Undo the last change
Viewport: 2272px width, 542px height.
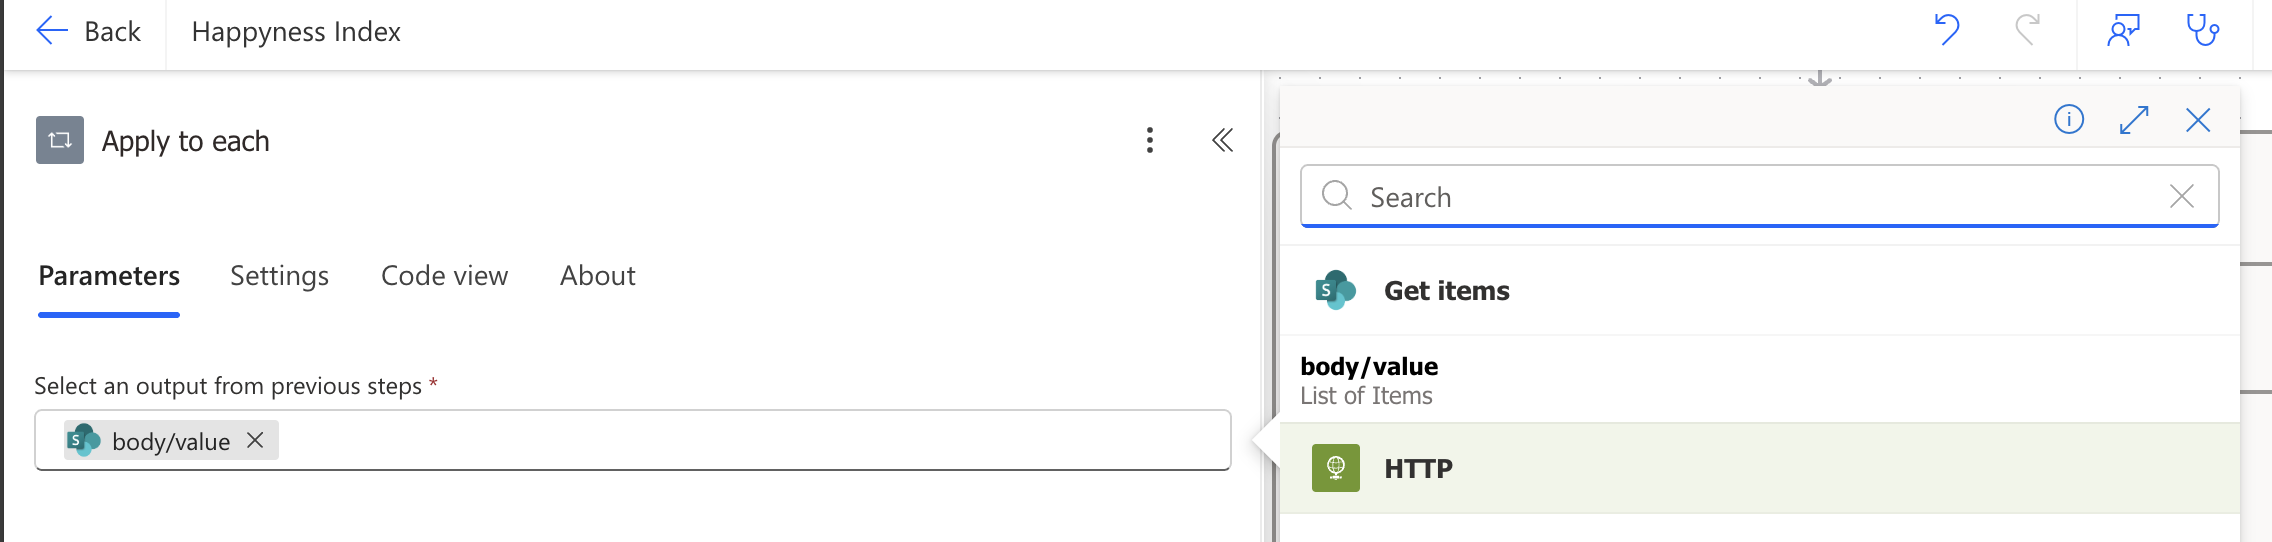[x=1947, y=30]
